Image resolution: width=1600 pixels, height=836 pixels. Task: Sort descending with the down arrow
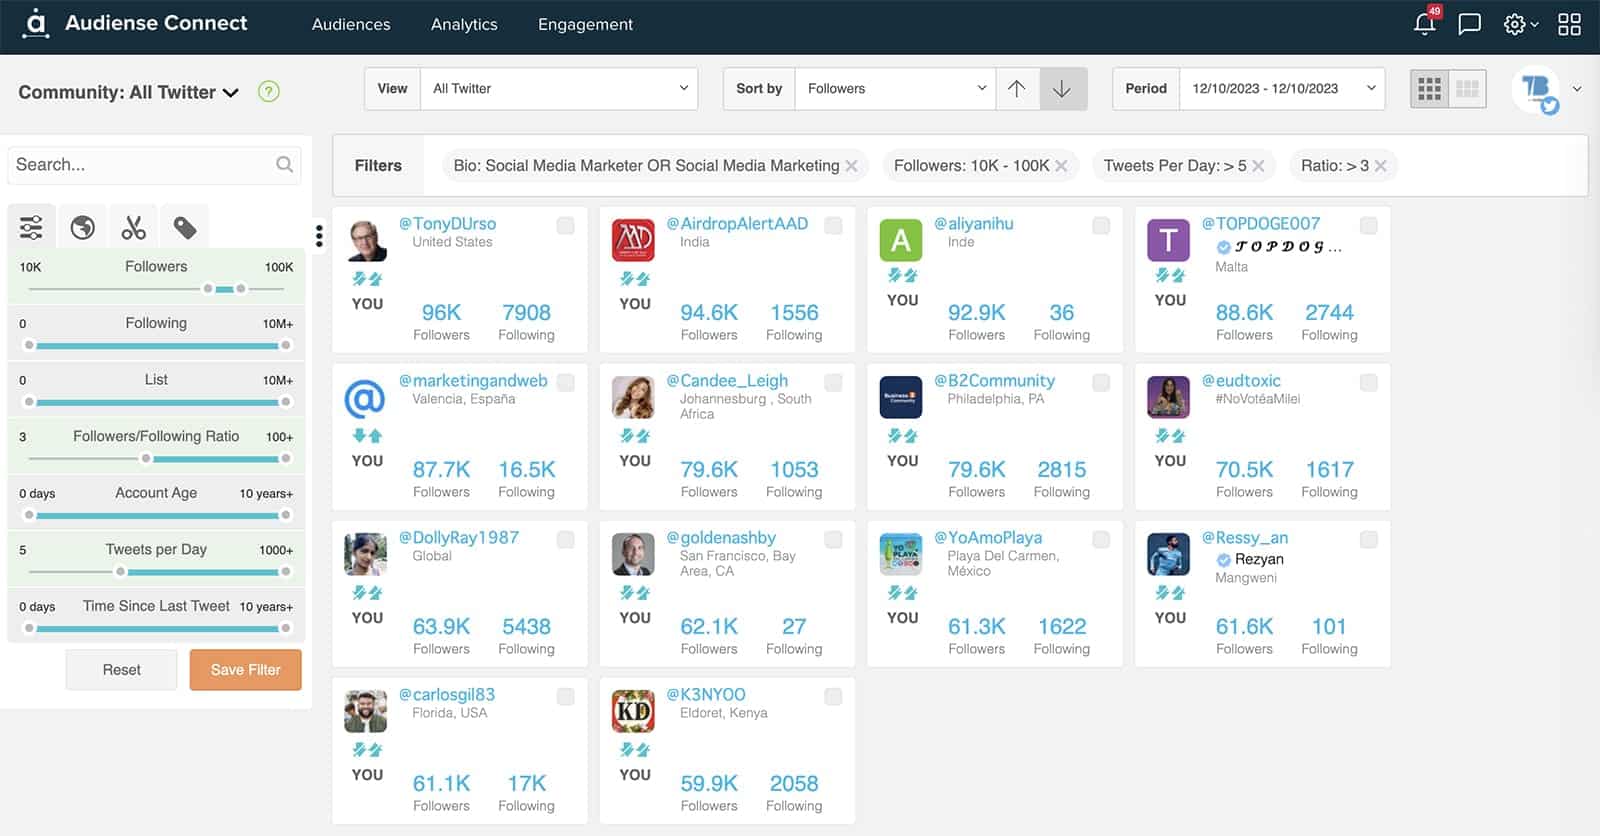click(x=1063, y=88)
